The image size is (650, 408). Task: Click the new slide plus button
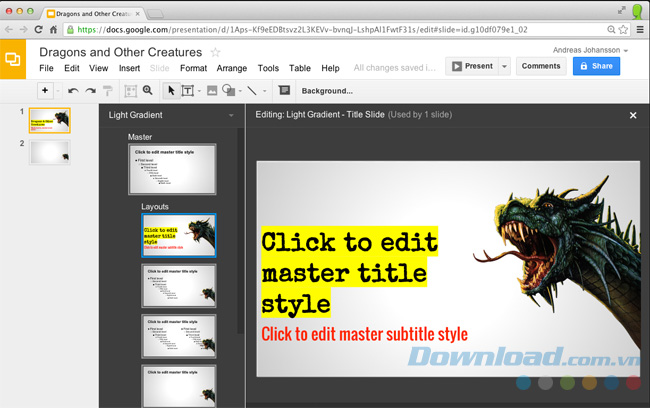pos(45,90)
